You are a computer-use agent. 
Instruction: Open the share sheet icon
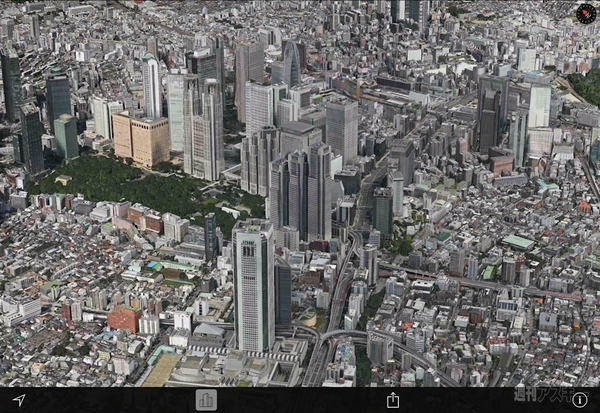click(x=393, y=400)
